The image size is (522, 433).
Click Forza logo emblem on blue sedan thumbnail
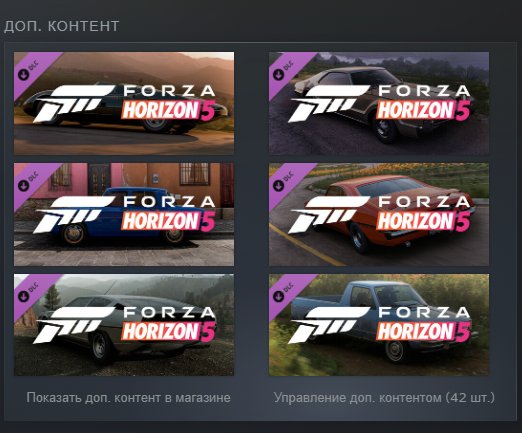pyautogui.click(x=75, y=215)
